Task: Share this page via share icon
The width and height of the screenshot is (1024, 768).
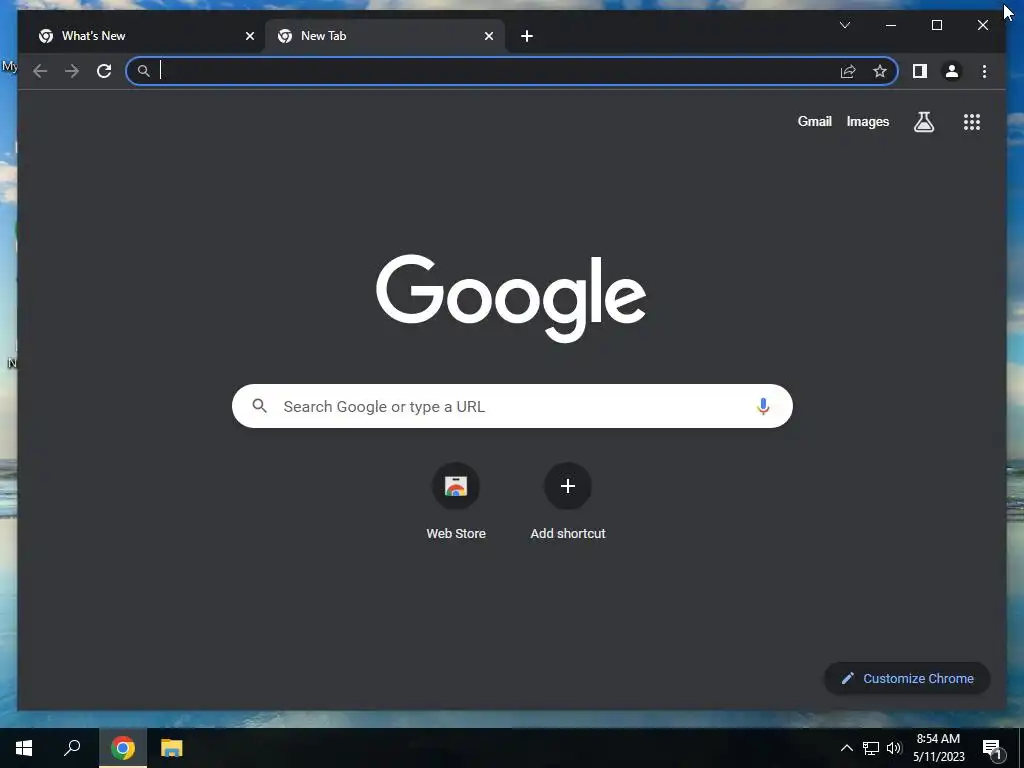Action: [848, 71]
